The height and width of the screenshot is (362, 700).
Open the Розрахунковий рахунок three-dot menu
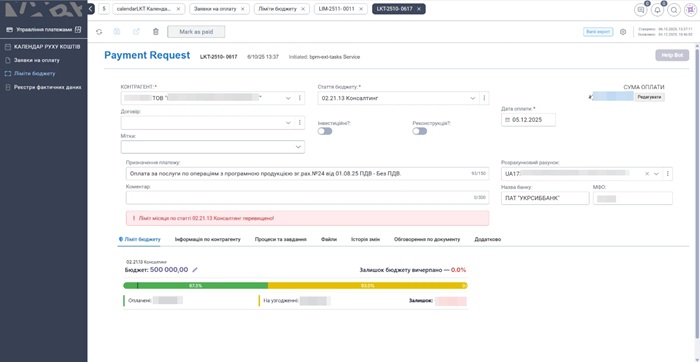pyautogui.click(x=667, y=174)
